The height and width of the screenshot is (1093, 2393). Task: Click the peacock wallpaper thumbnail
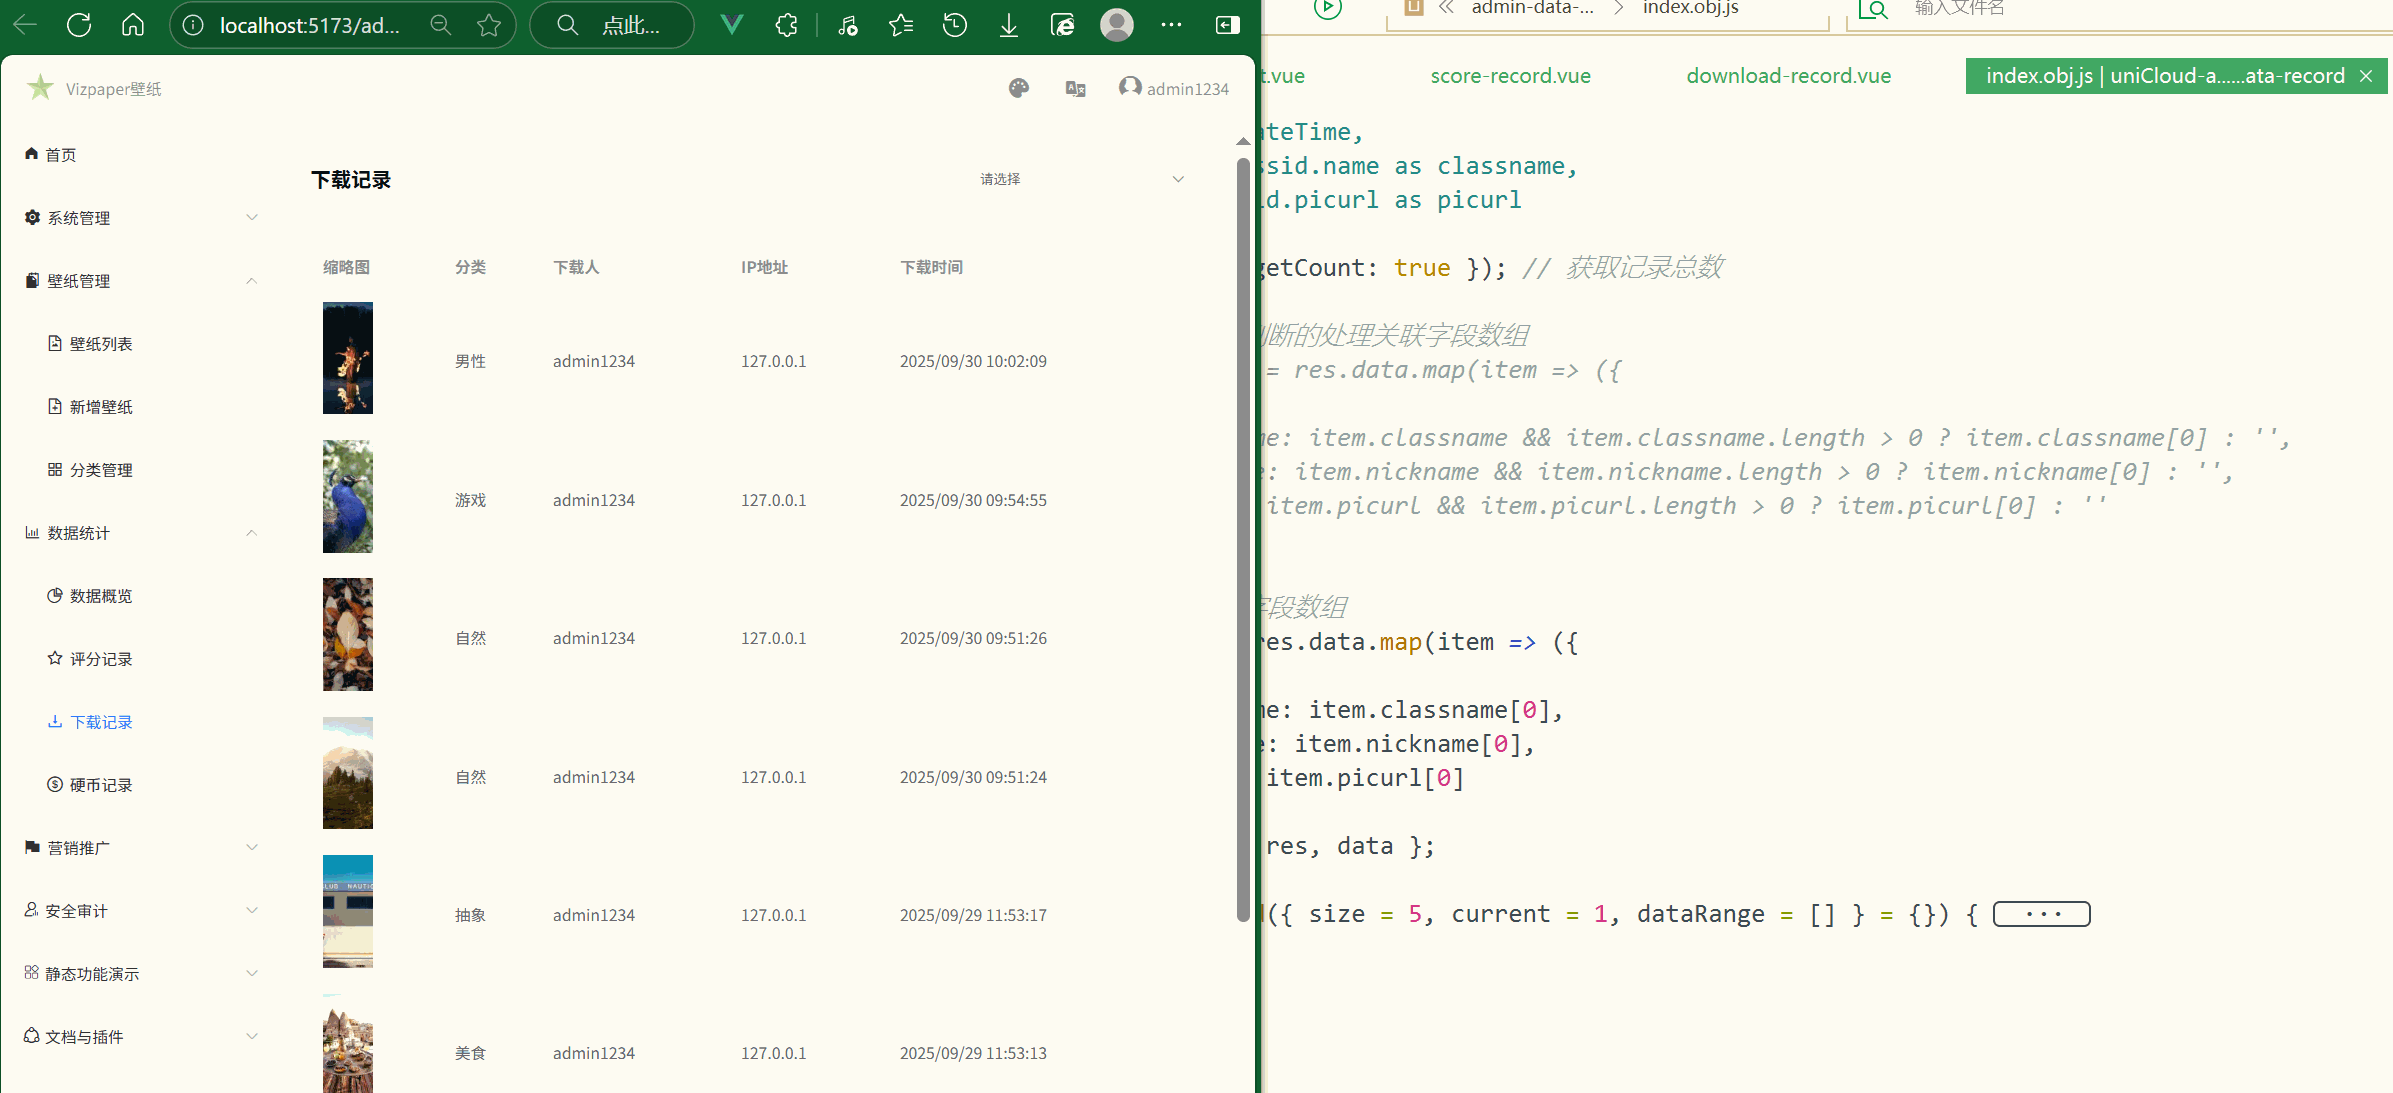pos(347,497)
